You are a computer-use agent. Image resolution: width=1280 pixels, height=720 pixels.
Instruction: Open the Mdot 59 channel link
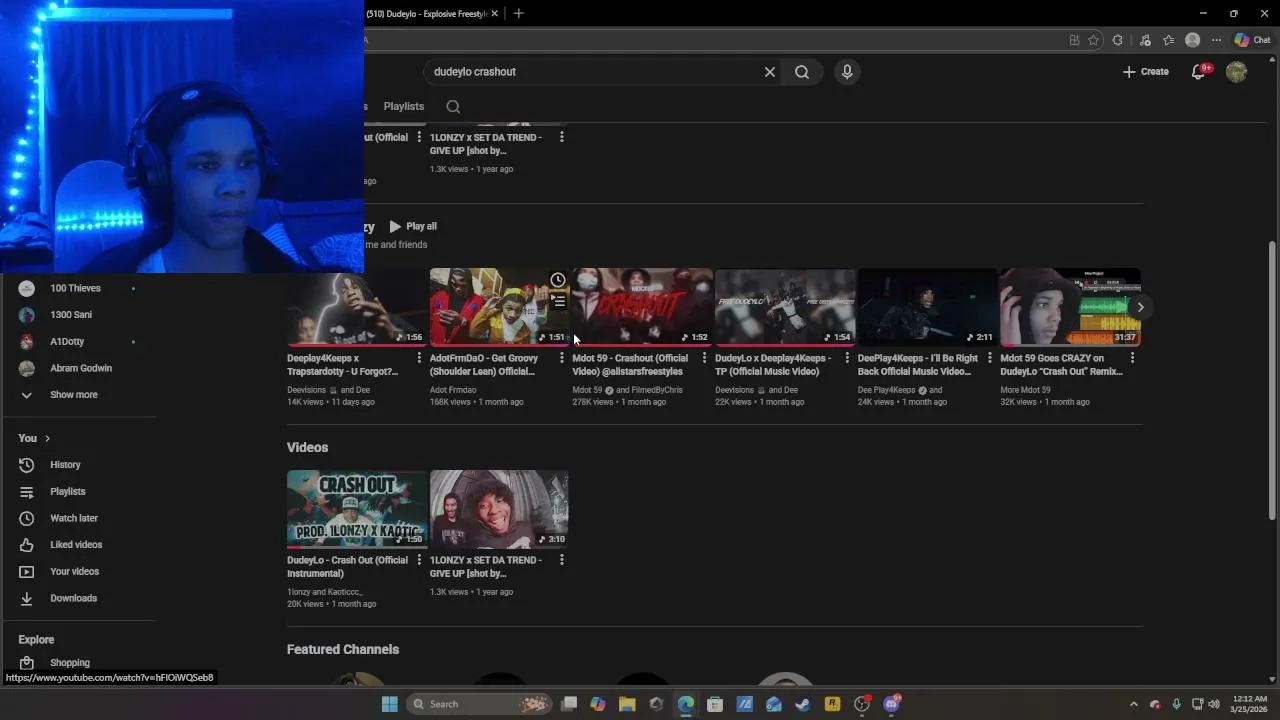click(x=587, y=390)
